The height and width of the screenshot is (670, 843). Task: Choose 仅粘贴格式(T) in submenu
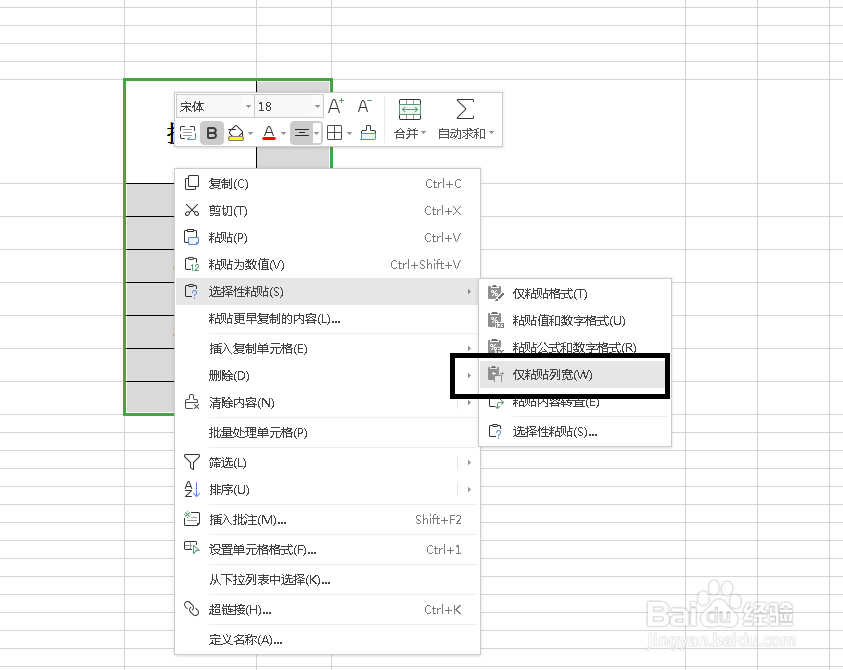pos(575,294)
